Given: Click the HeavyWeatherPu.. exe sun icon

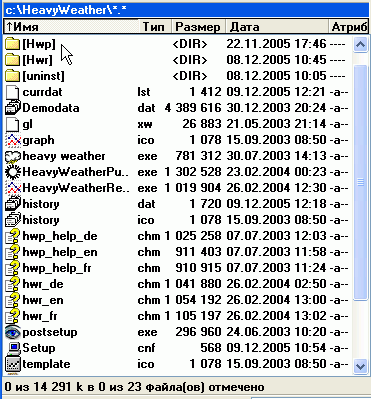Looking at the screenshot, I should coord(13,172).
